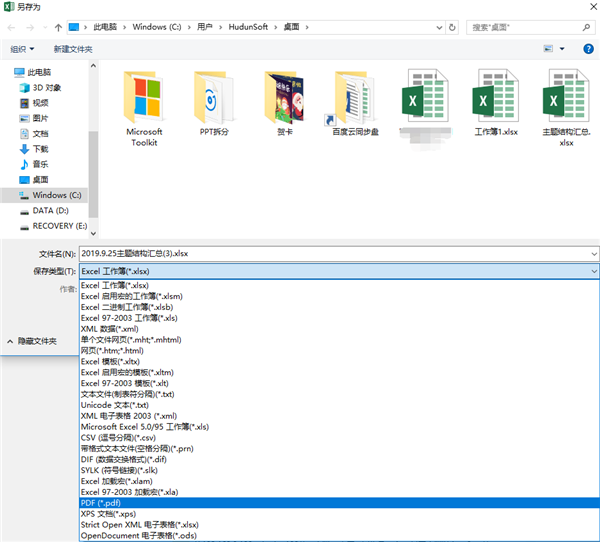Image resolution: width=600 pixels, height=542 pixels.
Task: Select 文档 in the navigation tree
Action: coord(34,134)
